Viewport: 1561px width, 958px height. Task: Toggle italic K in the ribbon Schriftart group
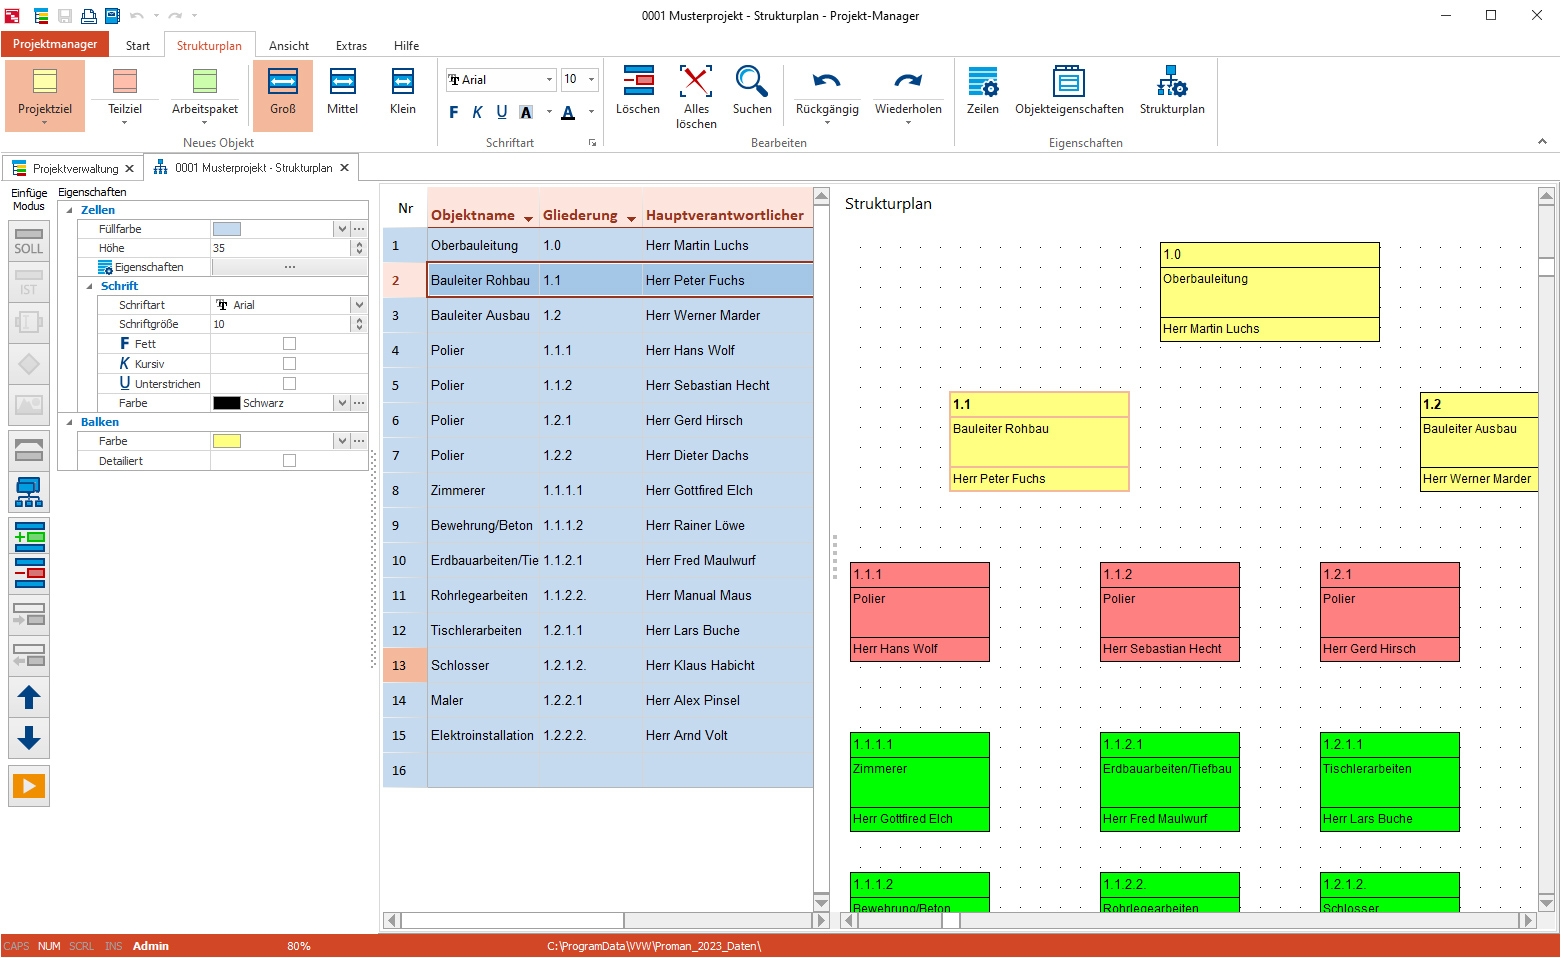tap(477, 112)
